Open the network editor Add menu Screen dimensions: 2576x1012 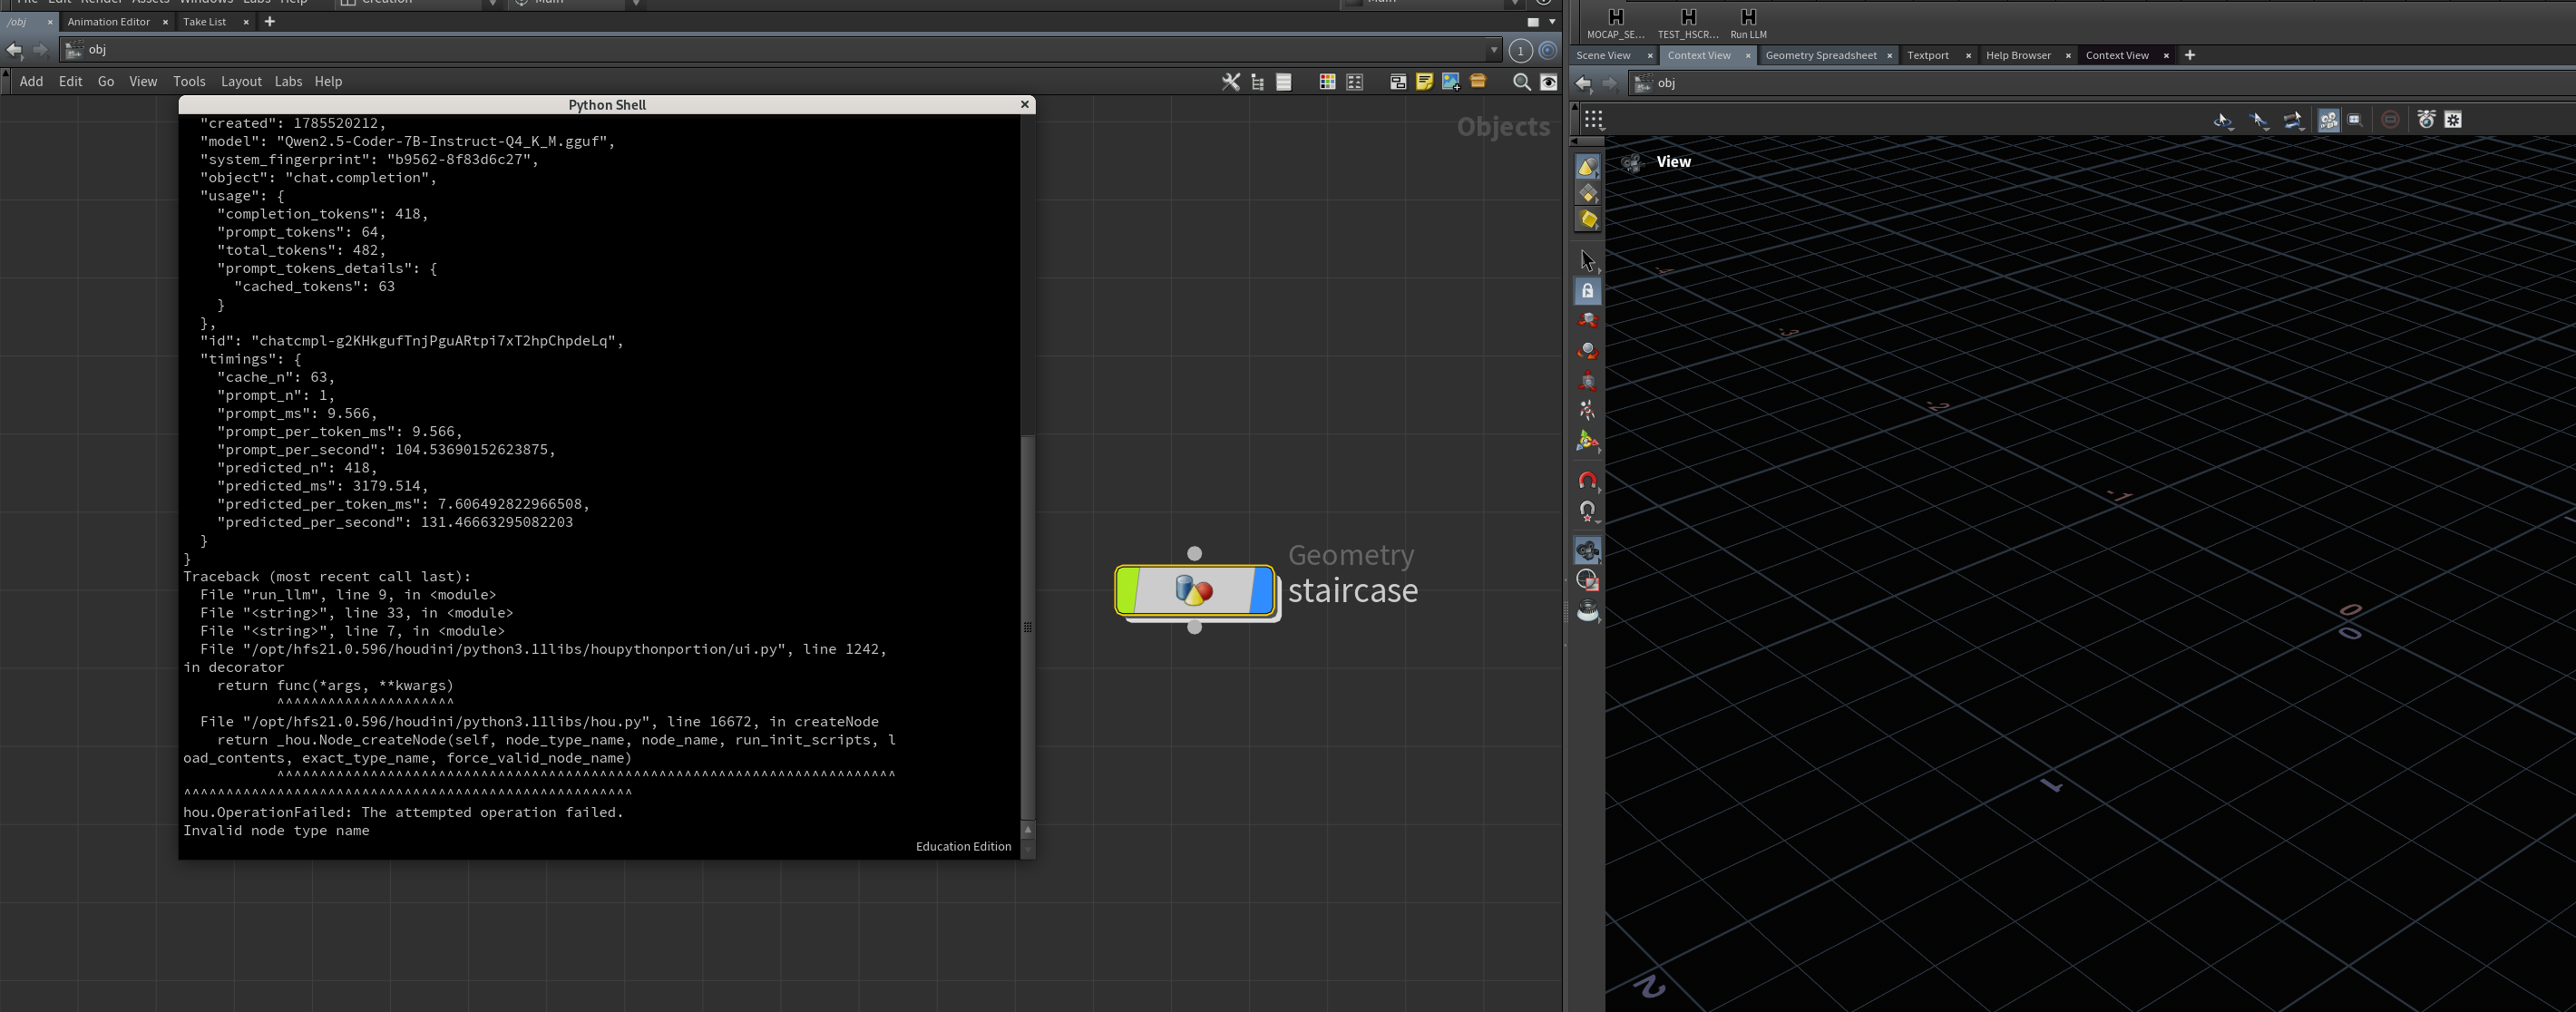click(x=31, y=82)
